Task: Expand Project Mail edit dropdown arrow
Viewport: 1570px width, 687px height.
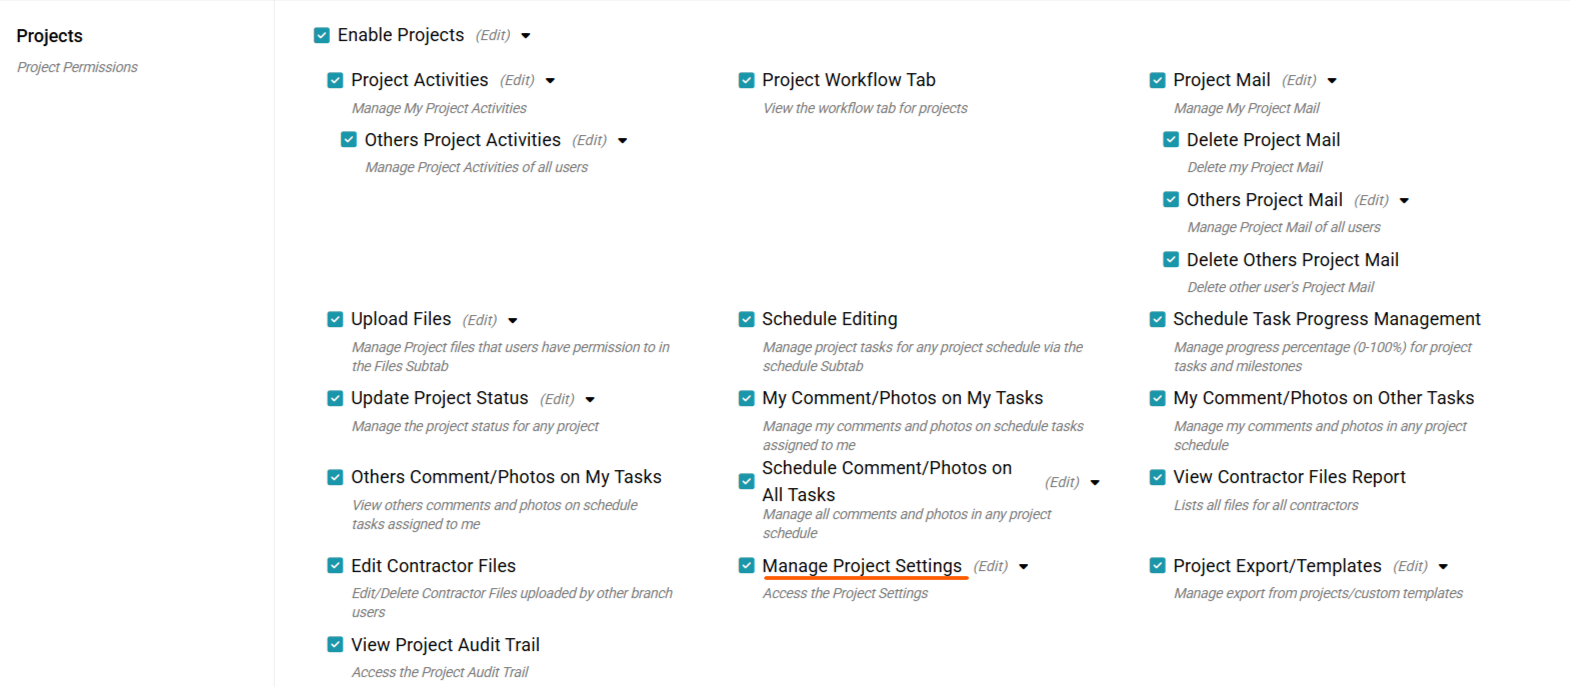Action: pyautogui.click(x=1332, y=81)
